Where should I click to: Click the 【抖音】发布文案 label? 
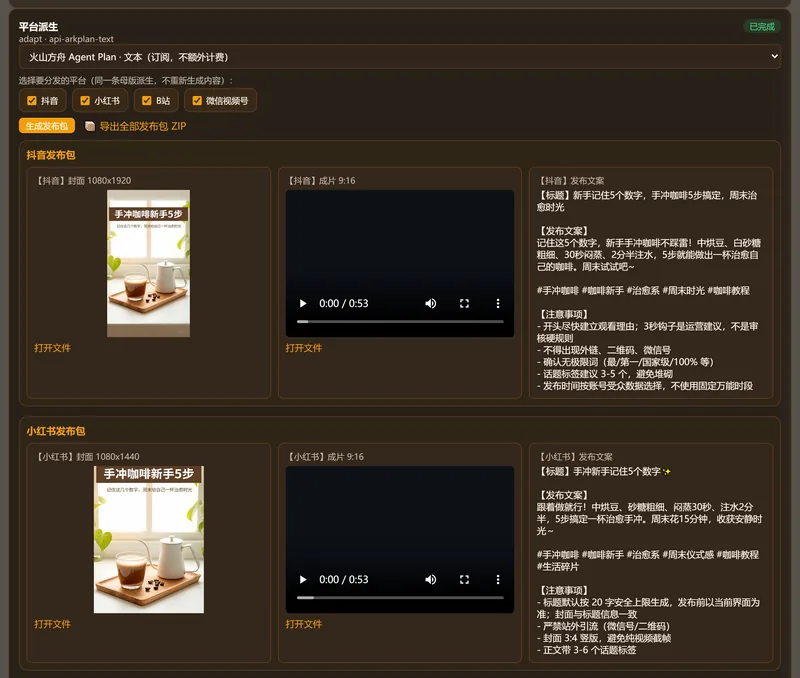[572, 181]
